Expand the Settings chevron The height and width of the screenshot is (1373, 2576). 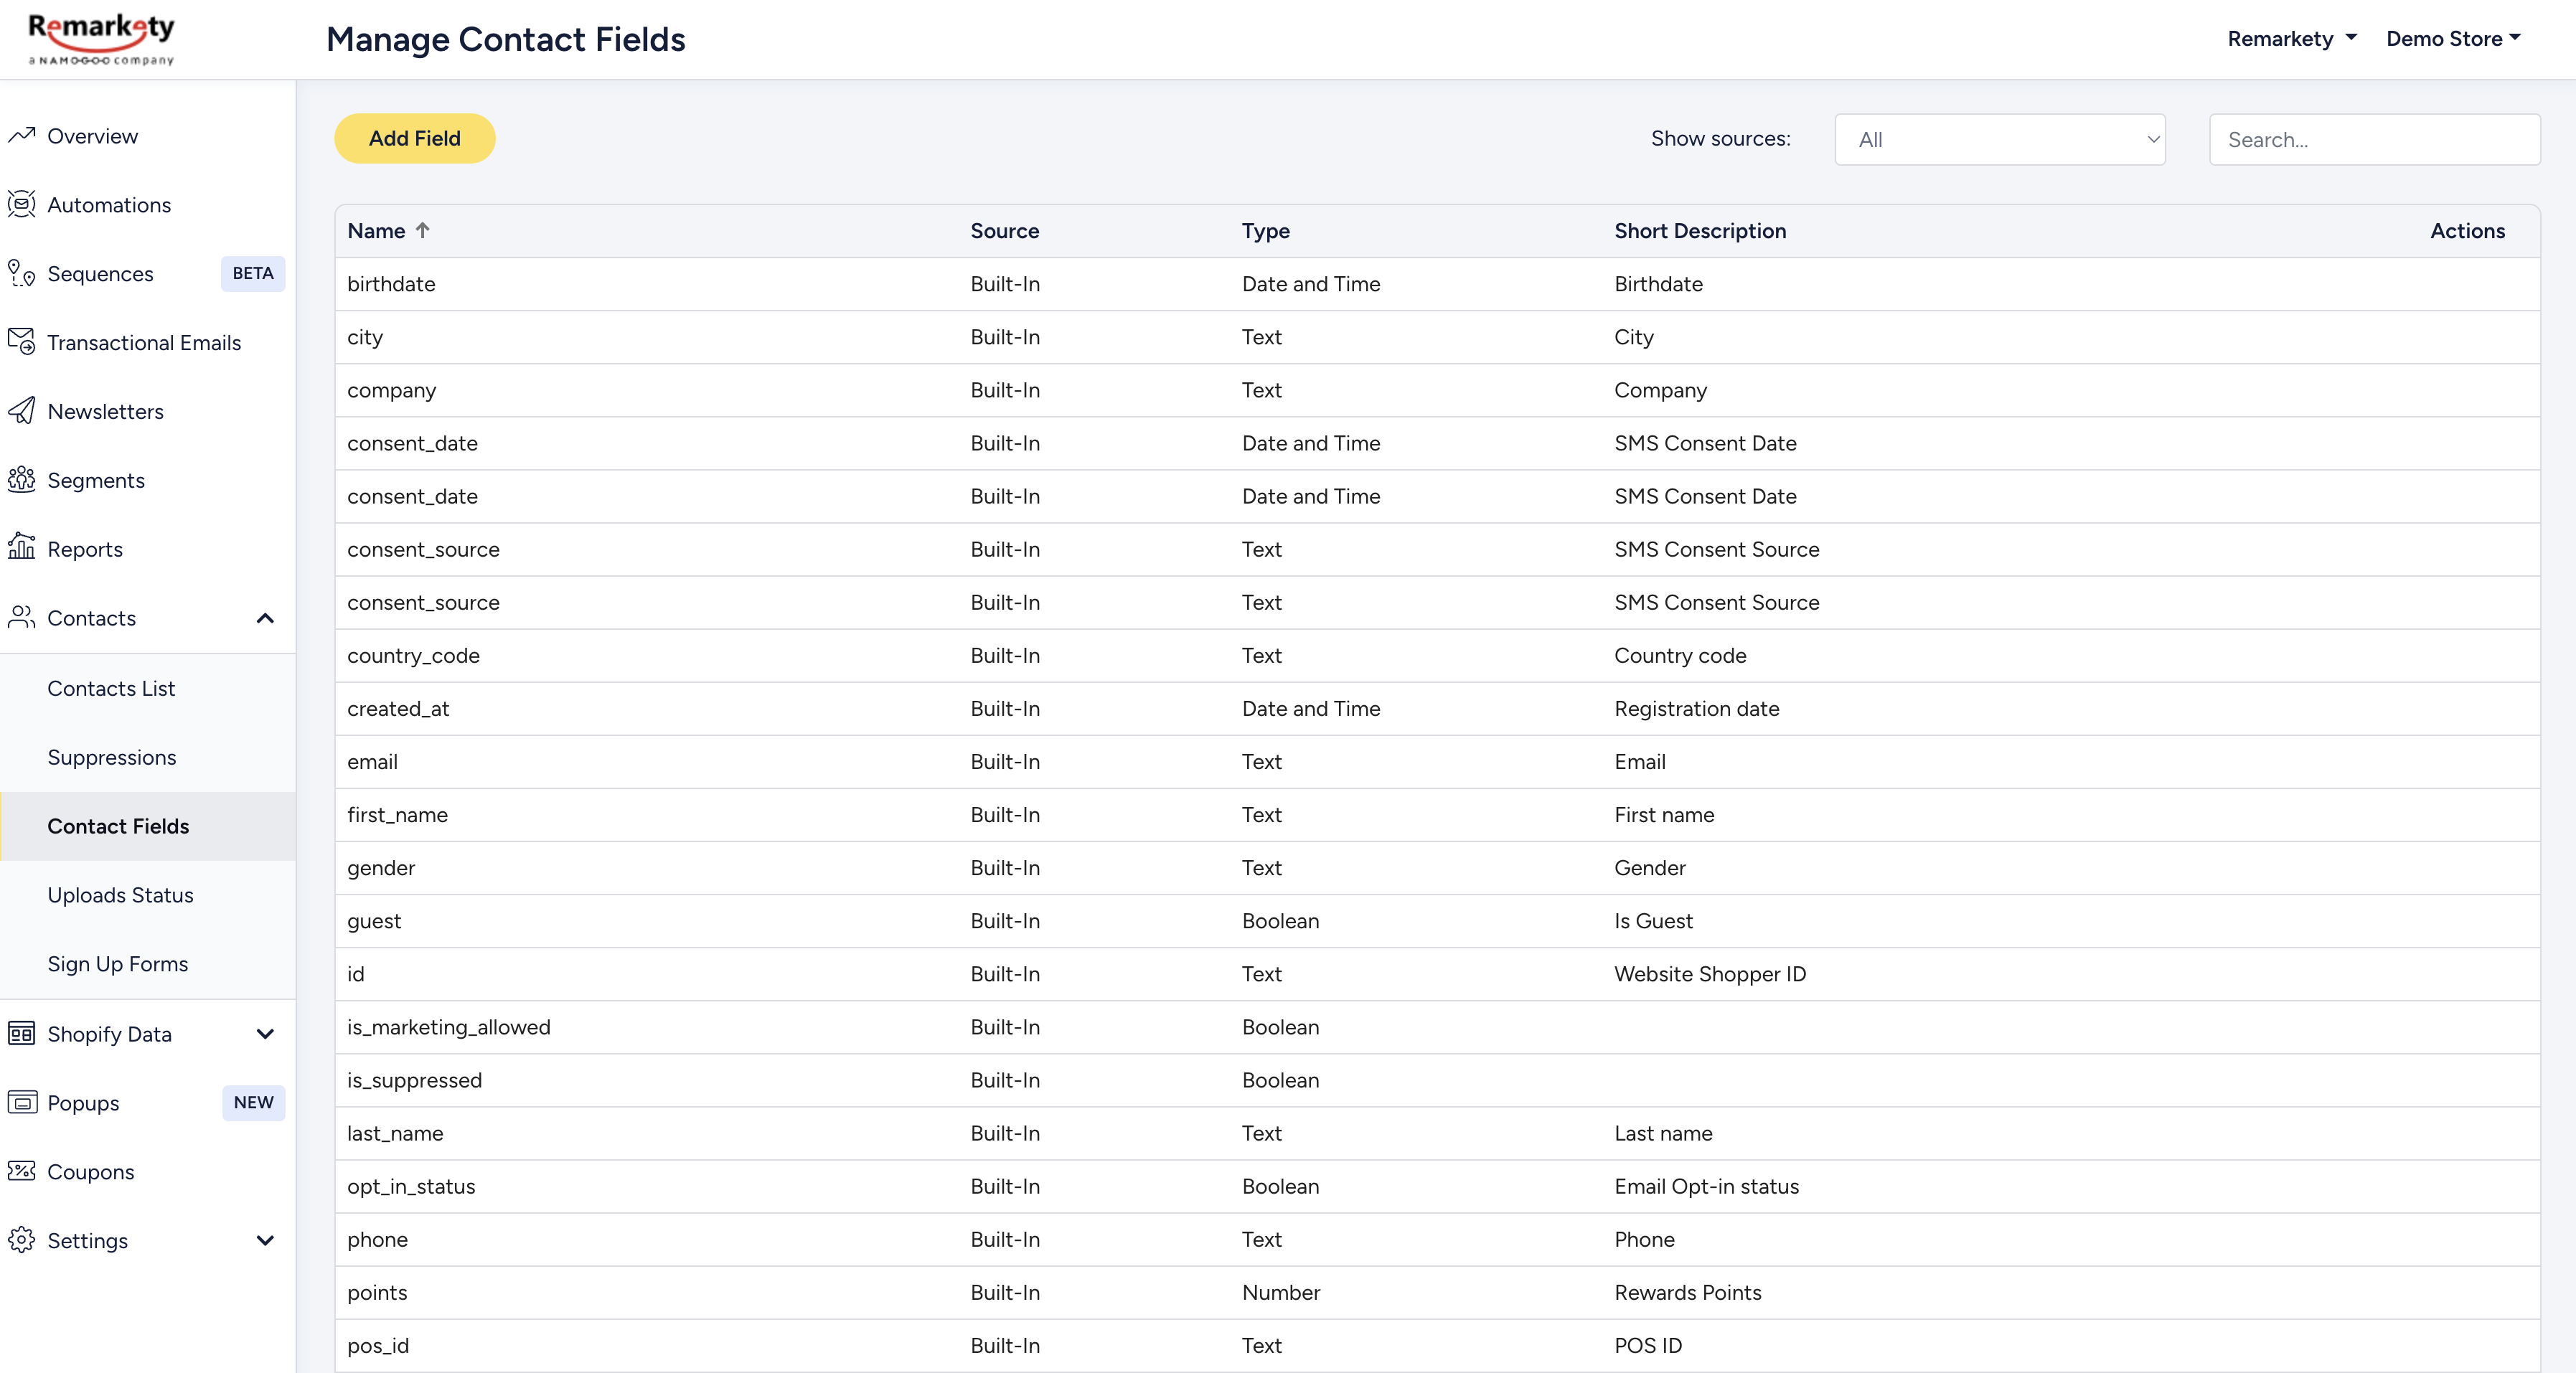pyautogui.click(x=265, y=1241)
